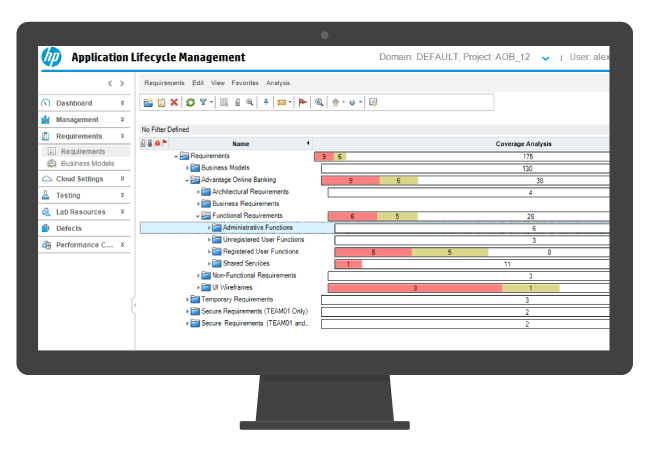The width and height of the screenshot is (650, 450).
Task: Select Registered User Functions folder
Action: [x=260, y=252]
